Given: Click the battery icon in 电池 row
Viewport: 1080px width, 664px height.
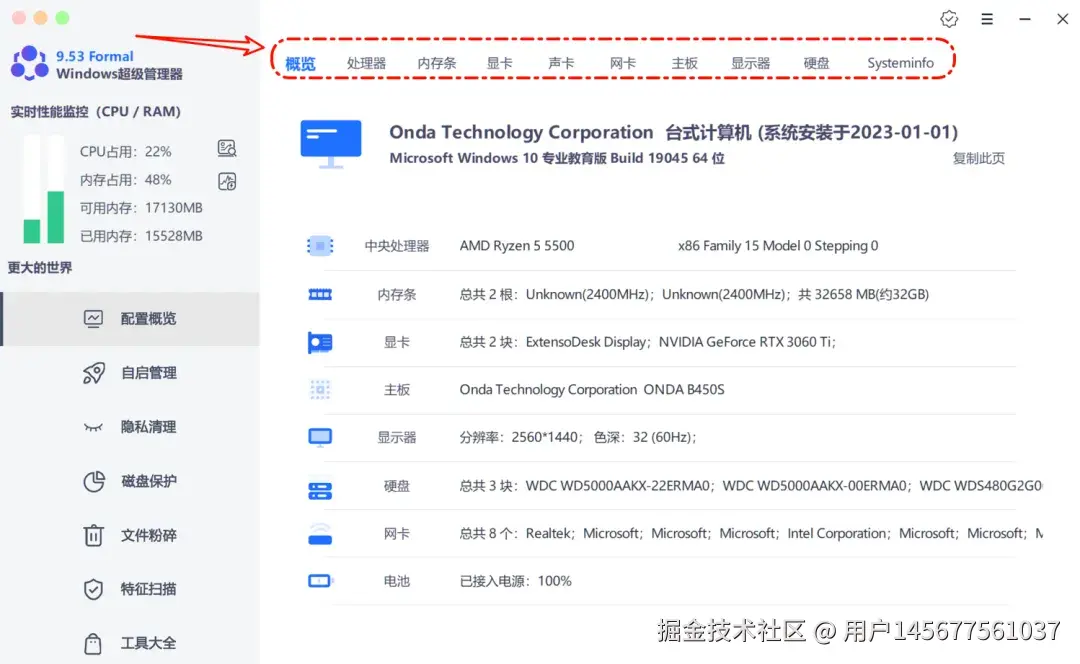Looking at the screenshot, I should [320, 581].
